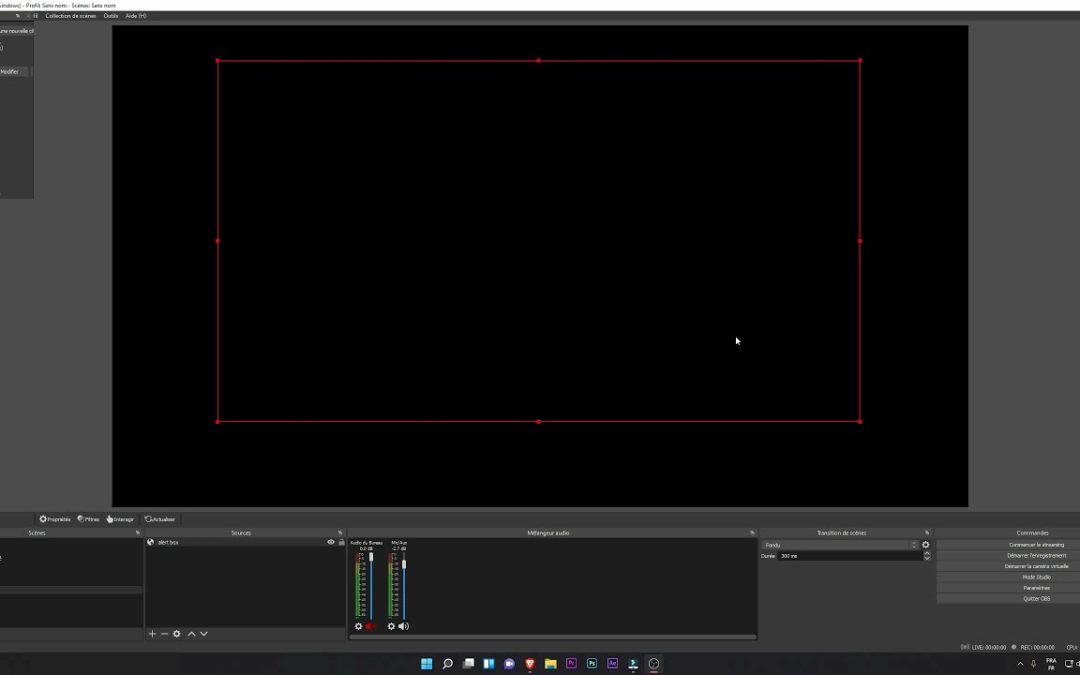Remove selected source using the minus icon
The height and width of the screenshot is (675, 1080).
pos(164,634)
